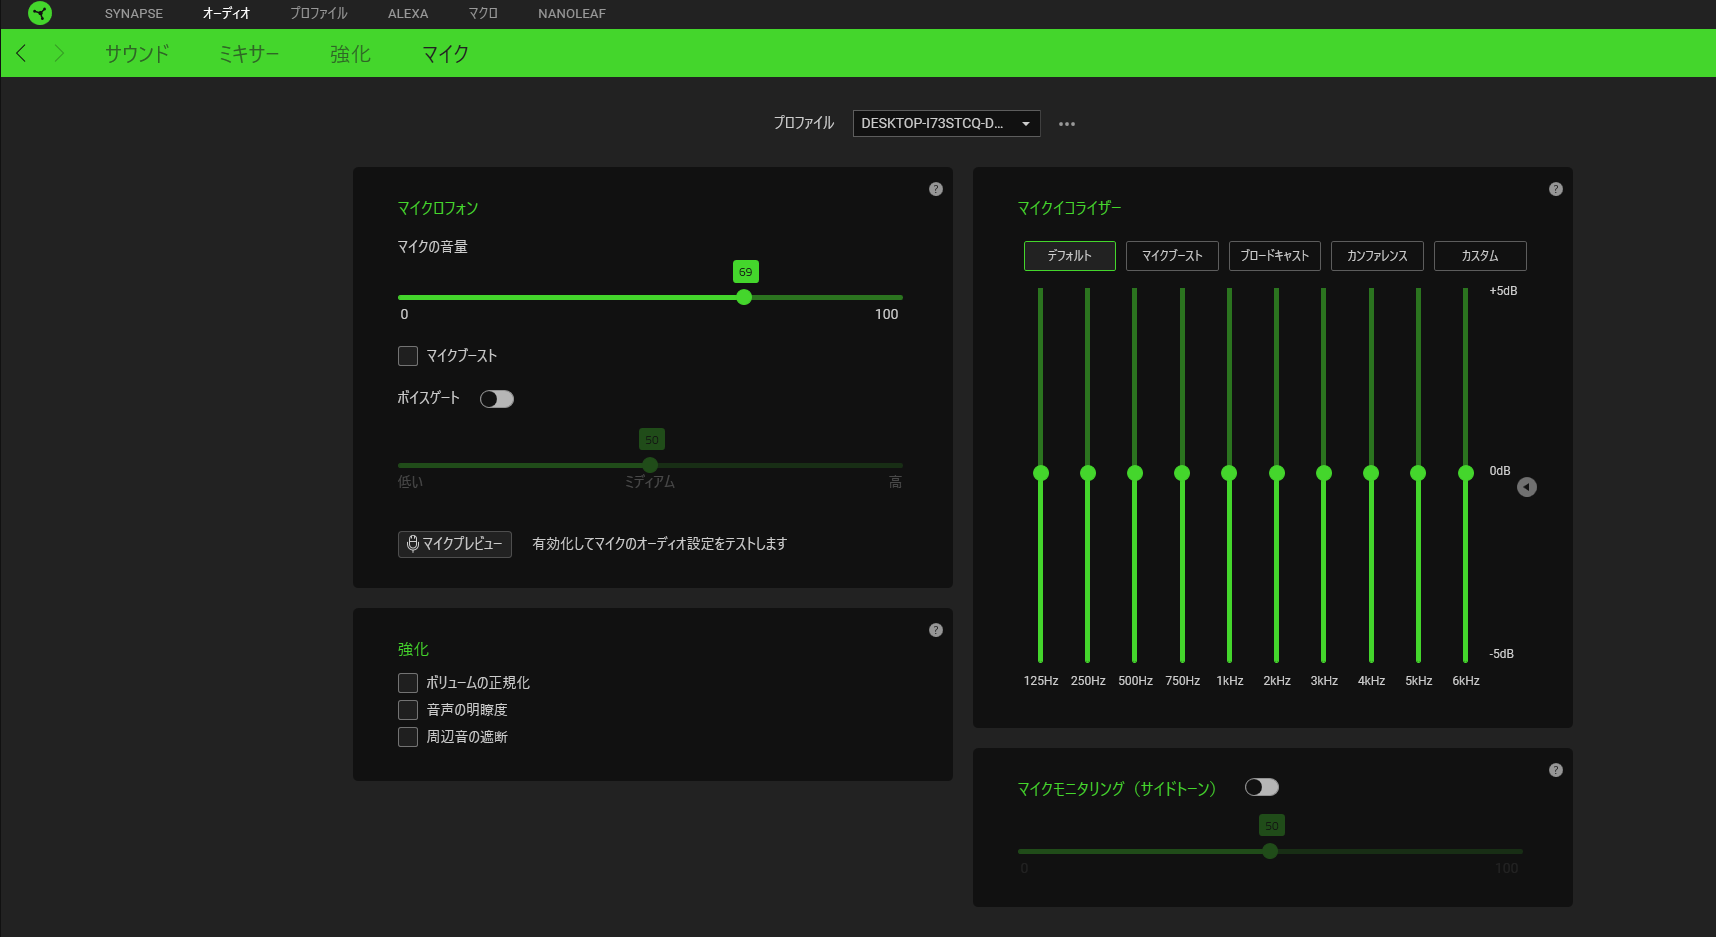Select the マイクブースト equalizer preset
Screen dimensions: 1716x937
point(1172,256)
